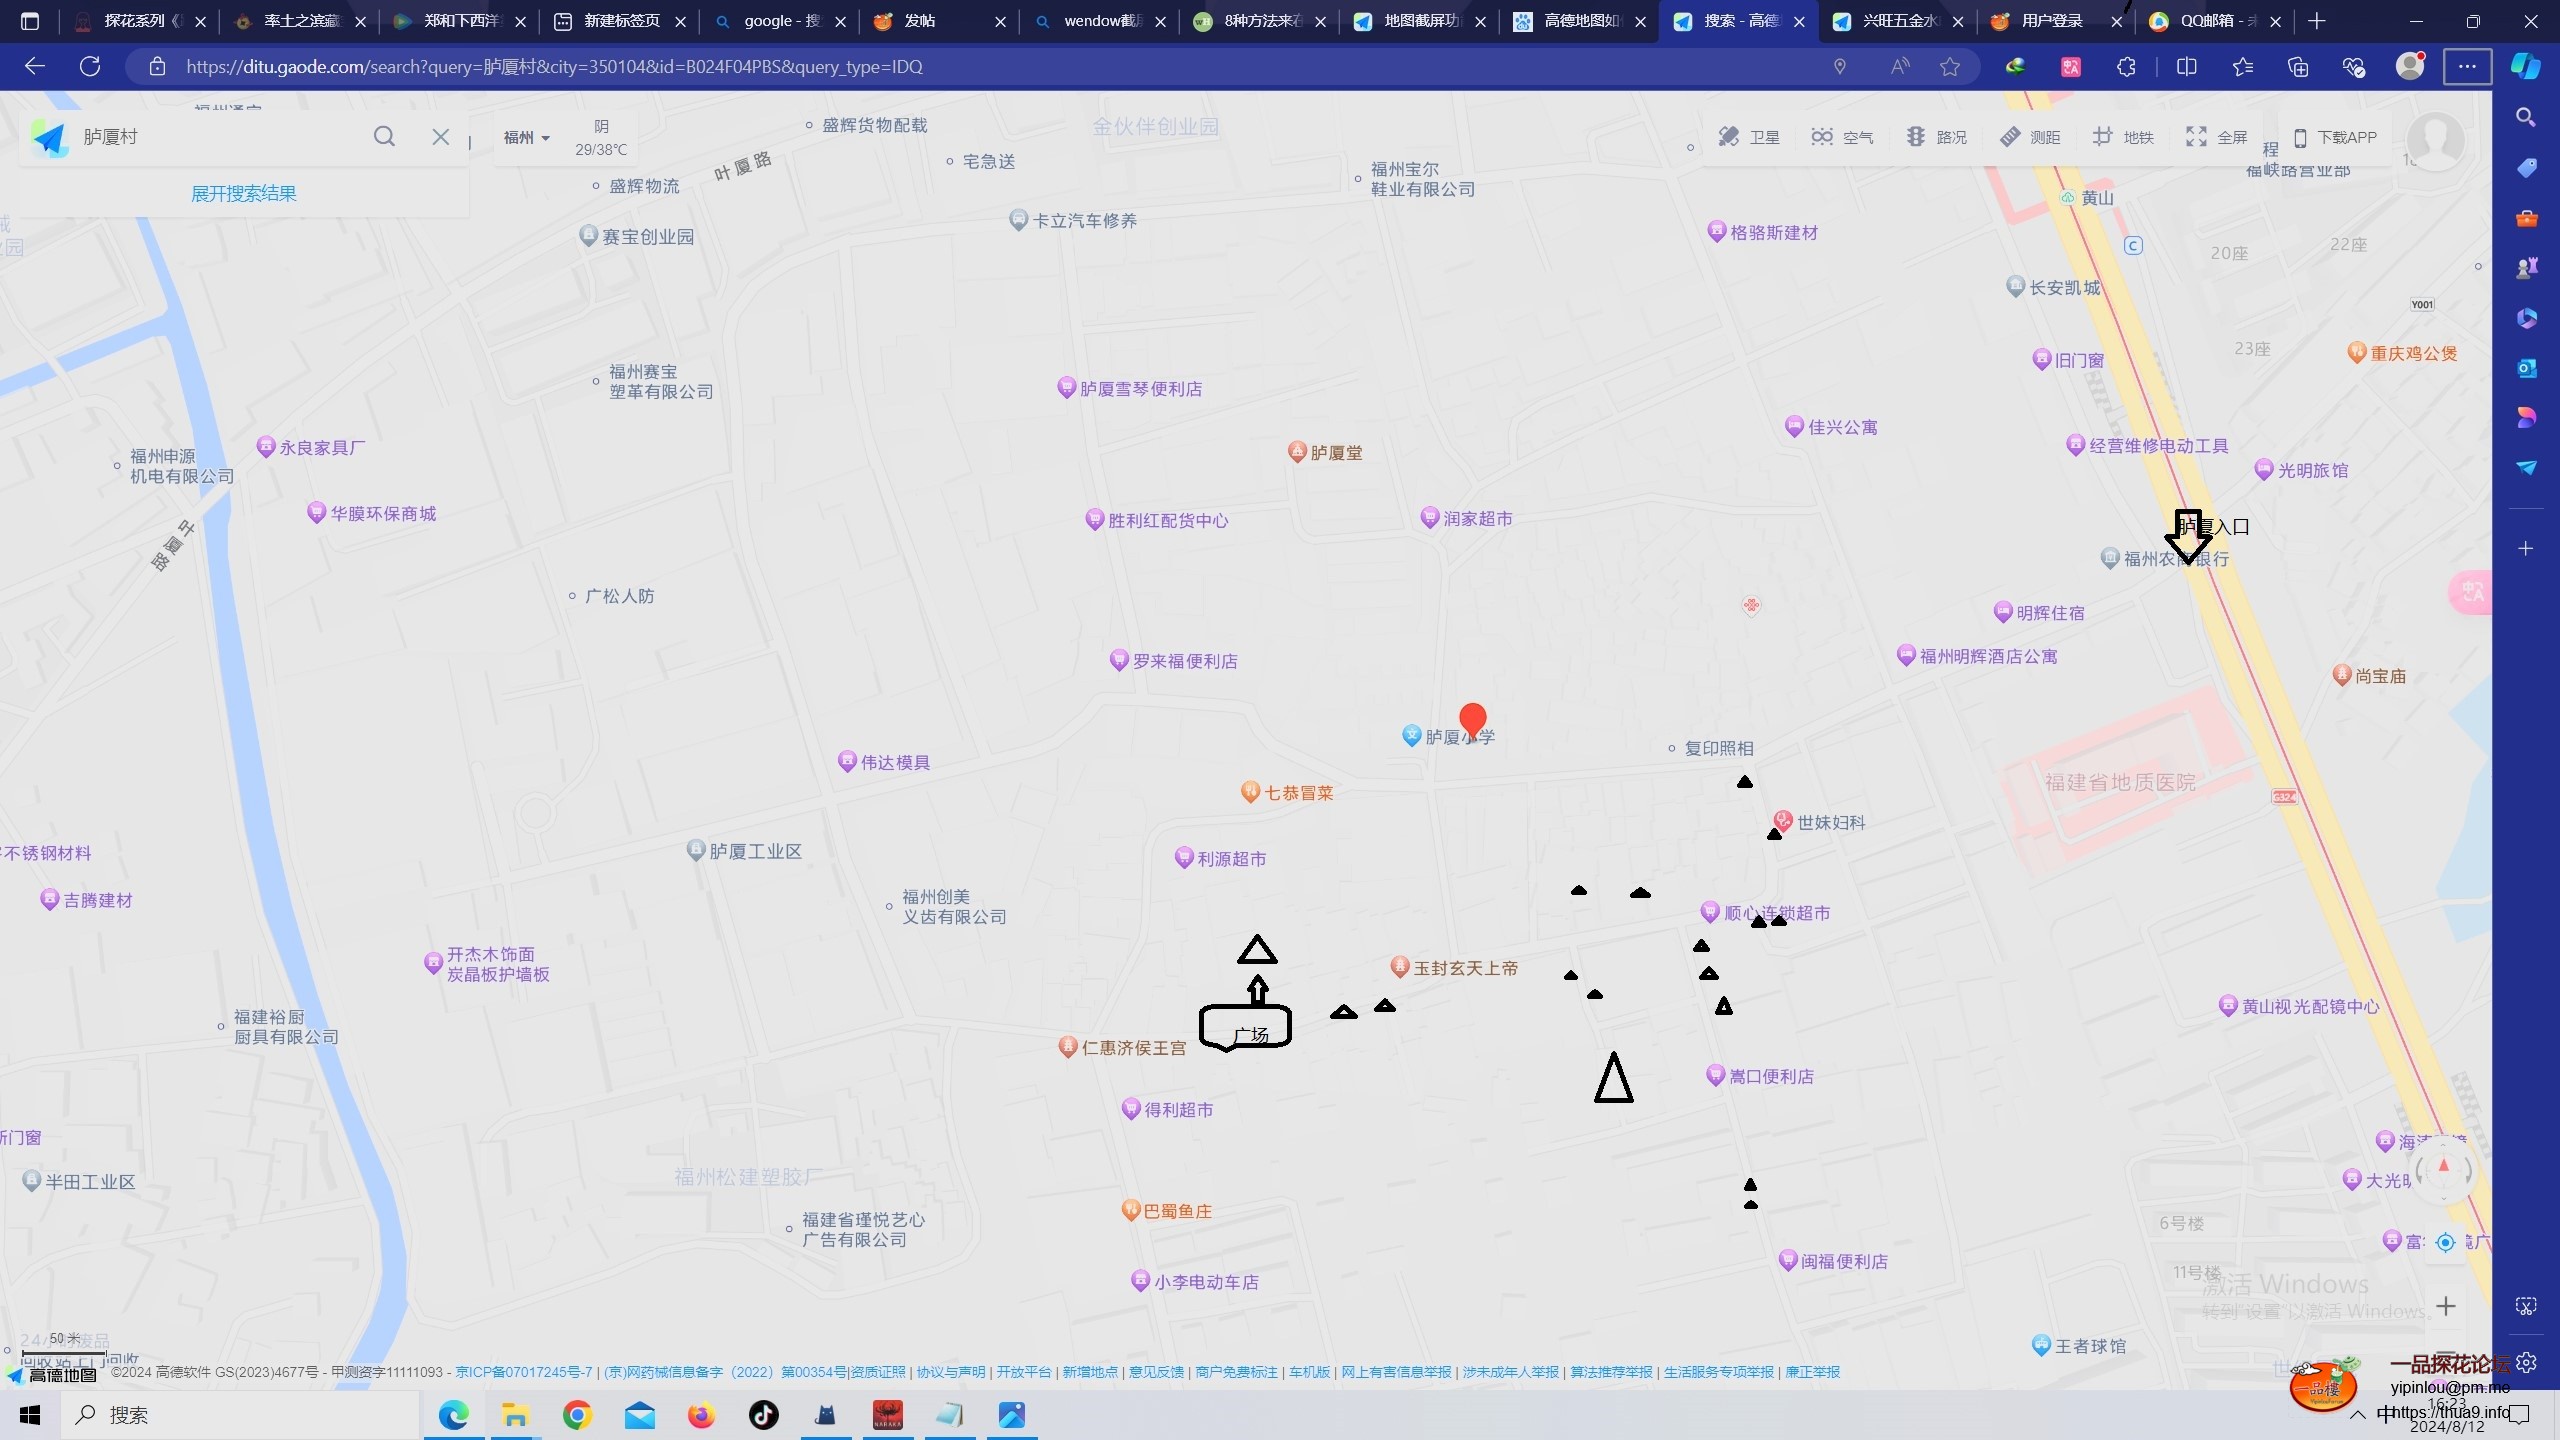Toggle the satellite (卫星) map layer
The height and width of the screenshot is (1440, 2560).
(1748, 137)
